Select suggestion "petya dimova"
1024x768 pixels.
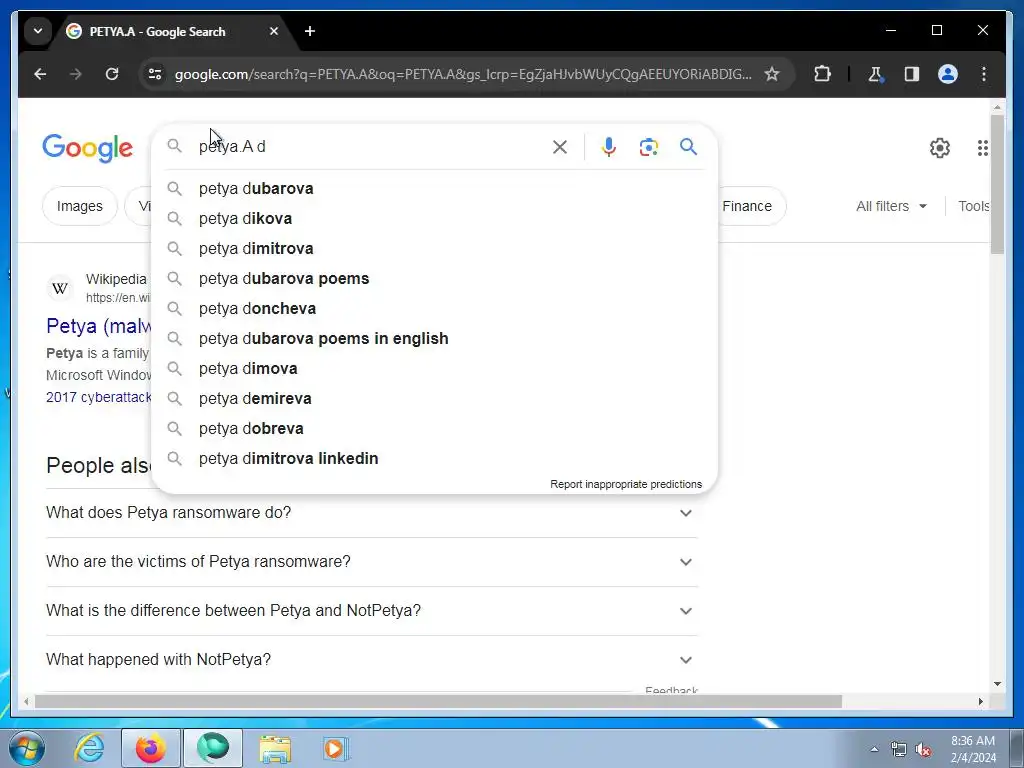tap(434, 369)
